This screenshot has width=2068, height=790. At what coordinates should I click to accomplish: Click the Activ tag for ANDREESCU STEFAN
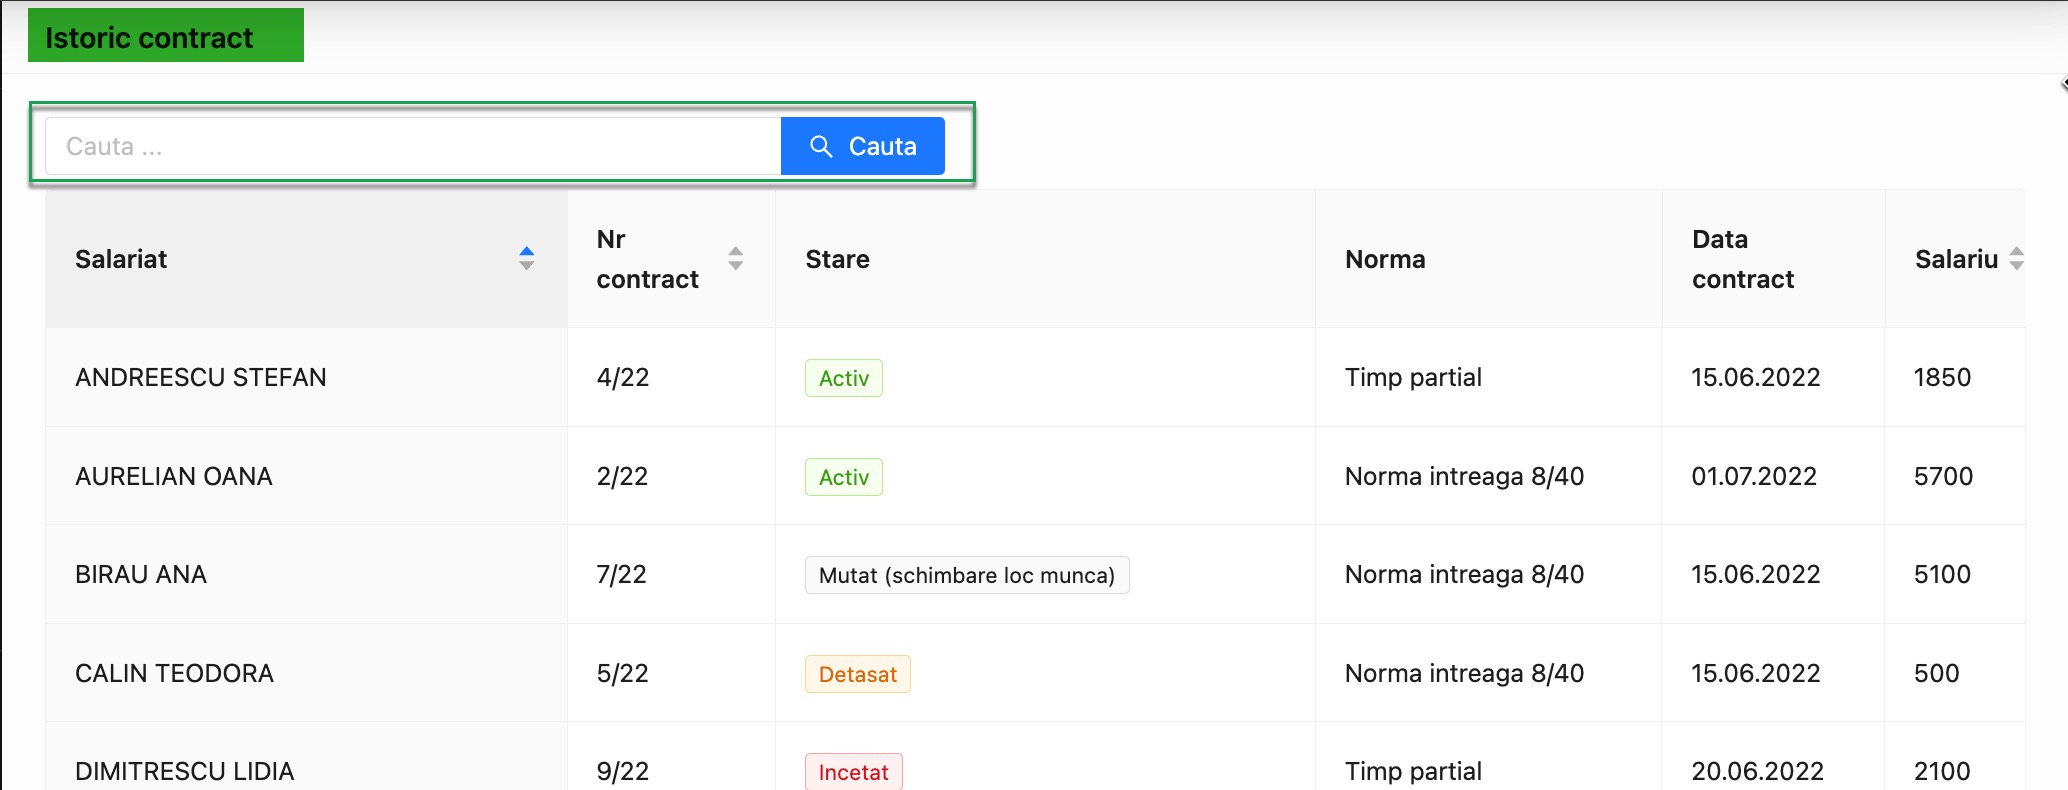pyautogui.click(x=844, y=378)
